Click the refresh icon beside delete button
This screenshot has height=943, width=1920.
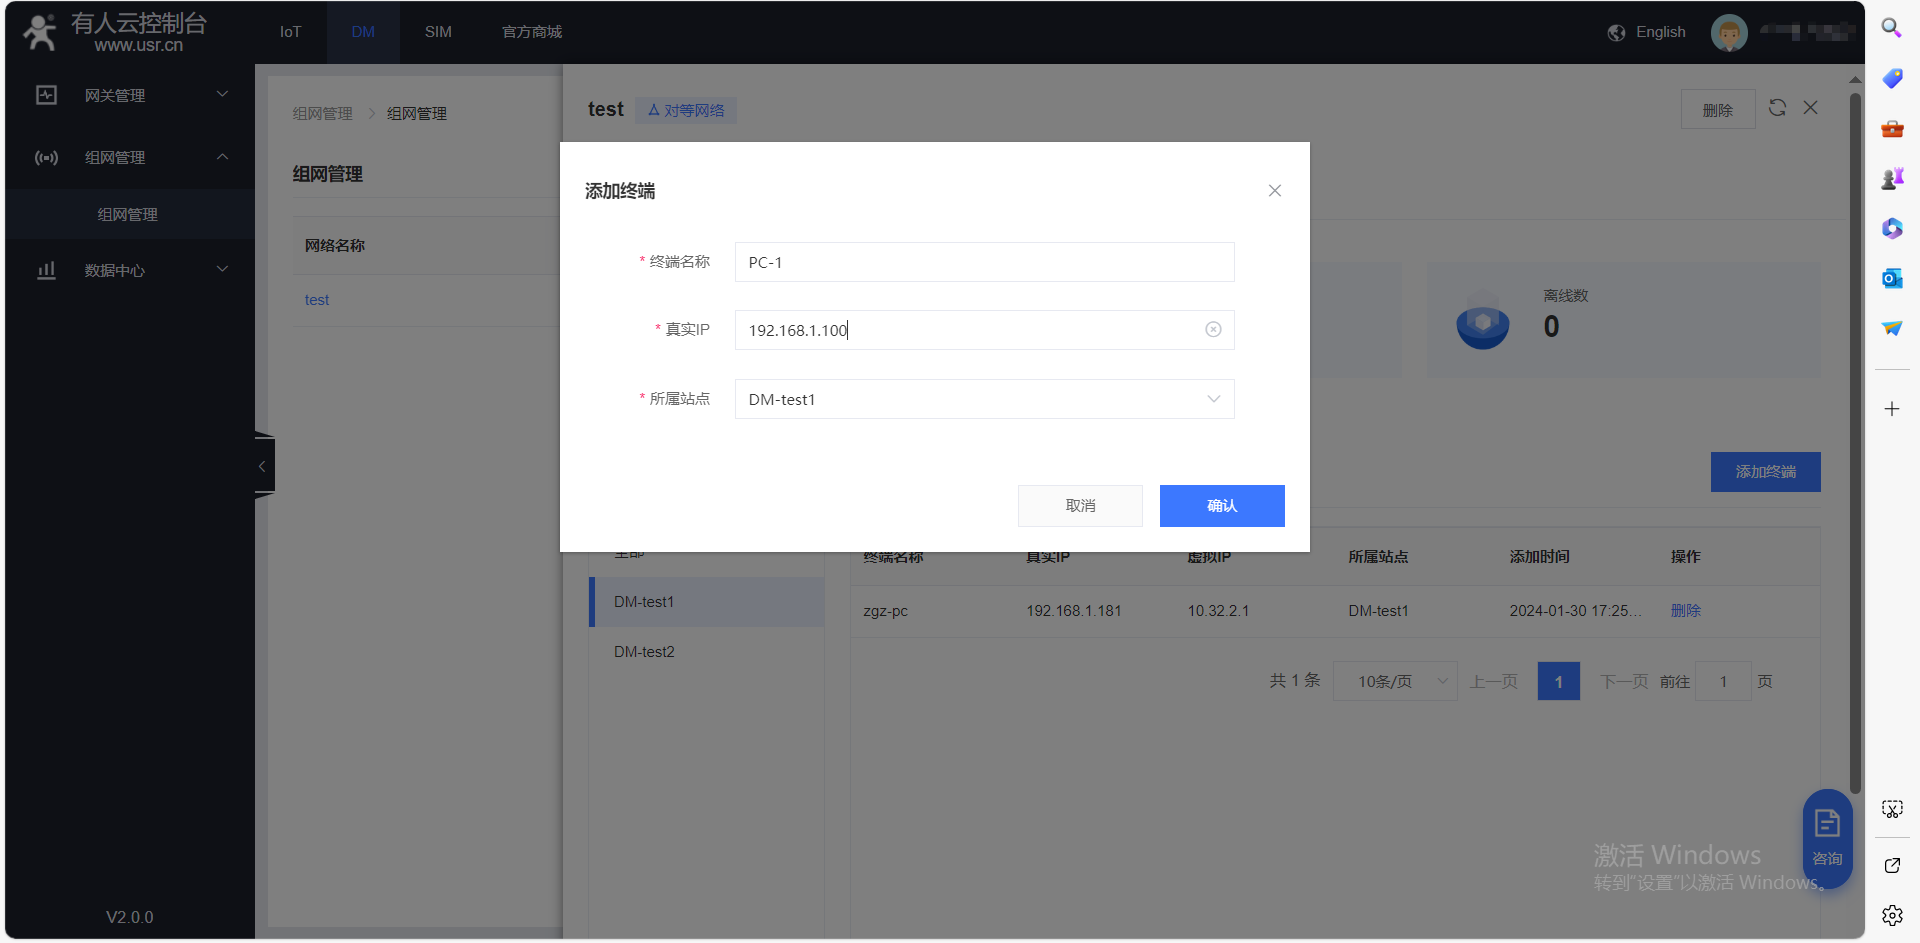[1777, 108]
